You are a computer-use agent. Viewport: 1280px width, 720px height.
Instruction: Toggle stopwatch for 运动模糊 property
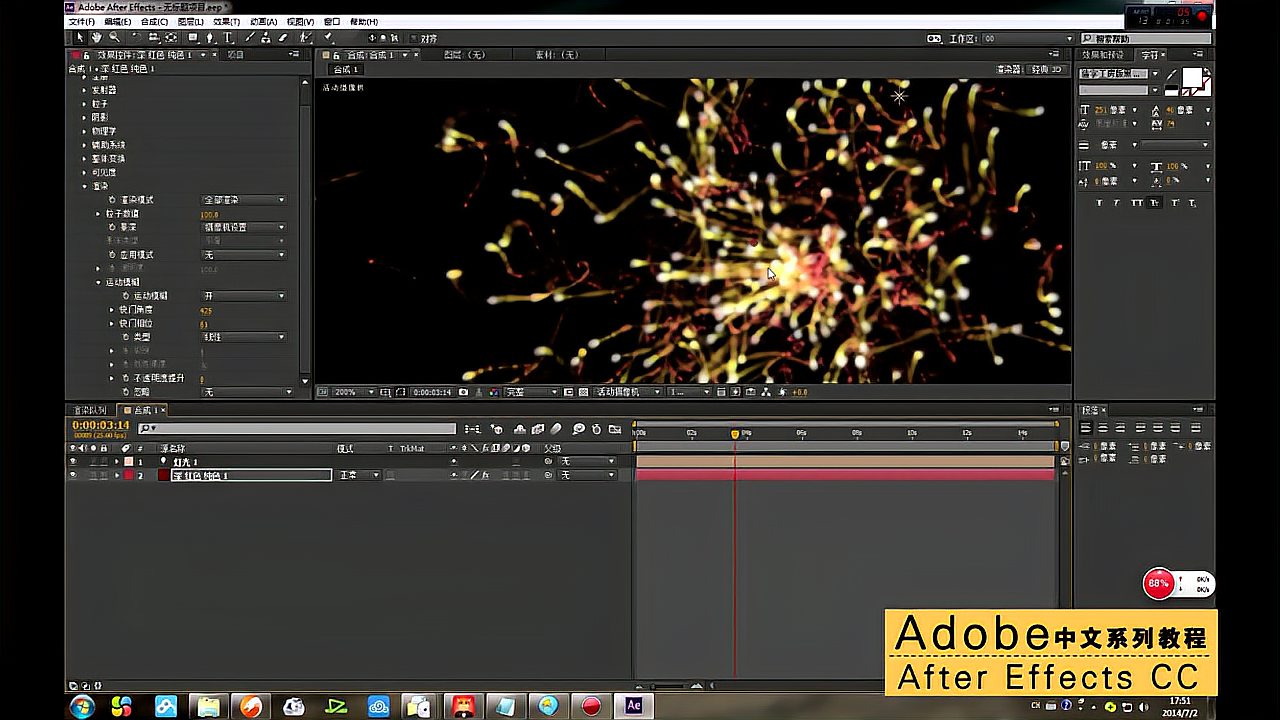[125, 296]
